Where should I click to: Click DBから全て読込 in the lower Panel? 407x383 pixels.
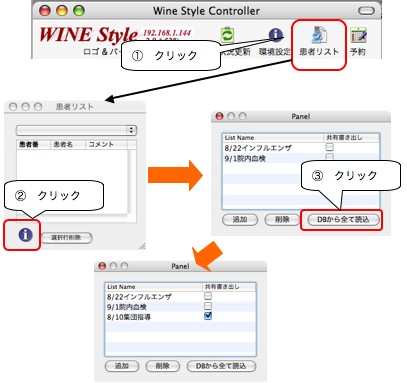[x=221, y=366]
